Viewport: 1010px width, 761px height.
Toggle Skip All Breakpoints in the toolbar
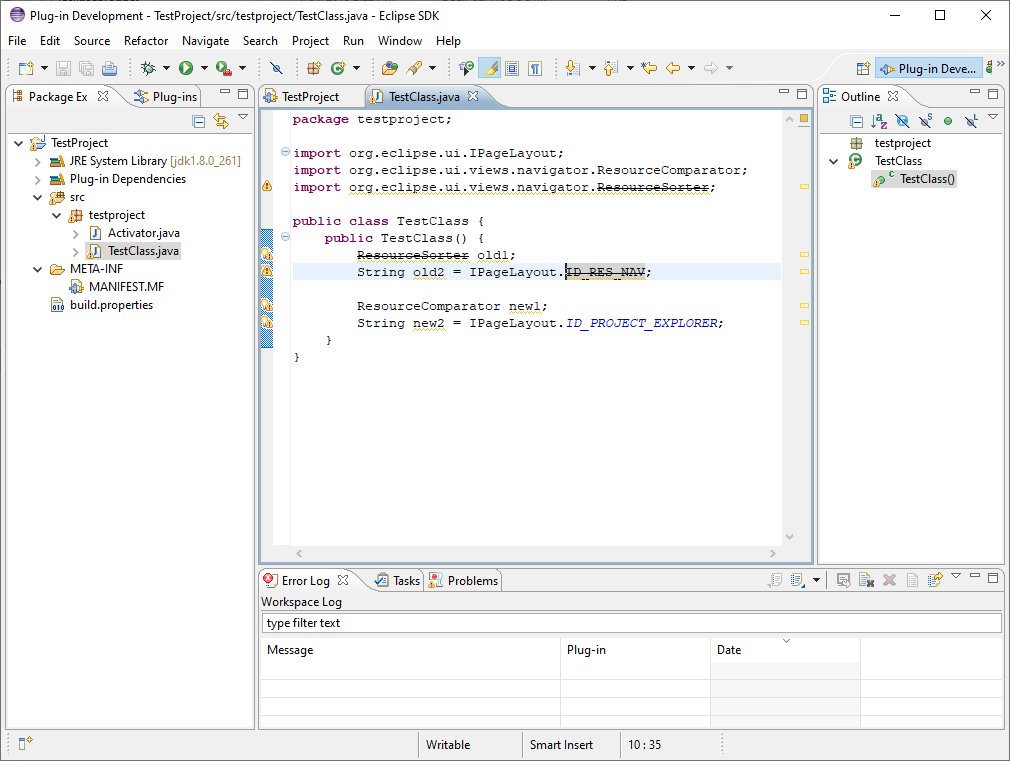pos(274,67)
